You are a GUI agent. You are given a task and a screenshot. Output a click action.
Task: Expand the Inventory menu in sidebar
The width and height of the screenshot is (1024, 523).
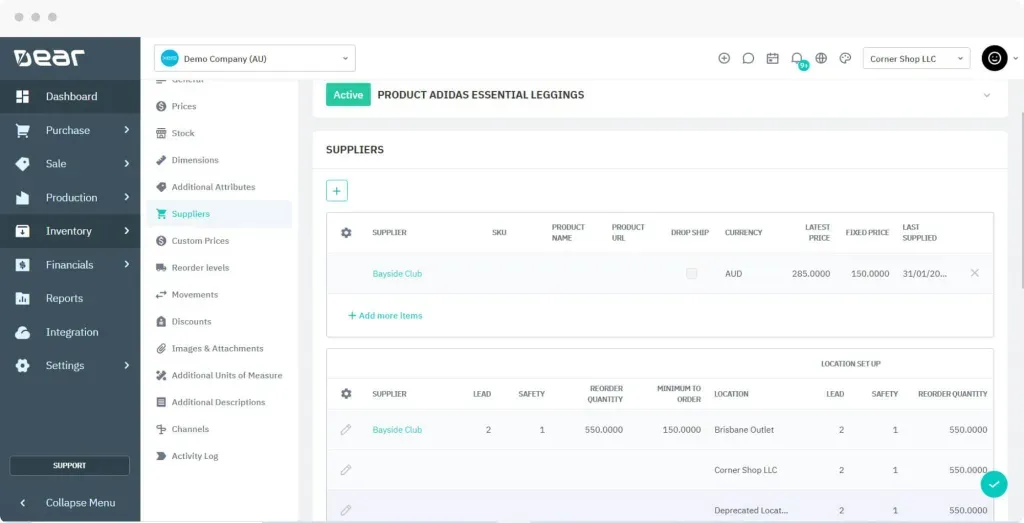pyautogui.click(x=70, y=231)
